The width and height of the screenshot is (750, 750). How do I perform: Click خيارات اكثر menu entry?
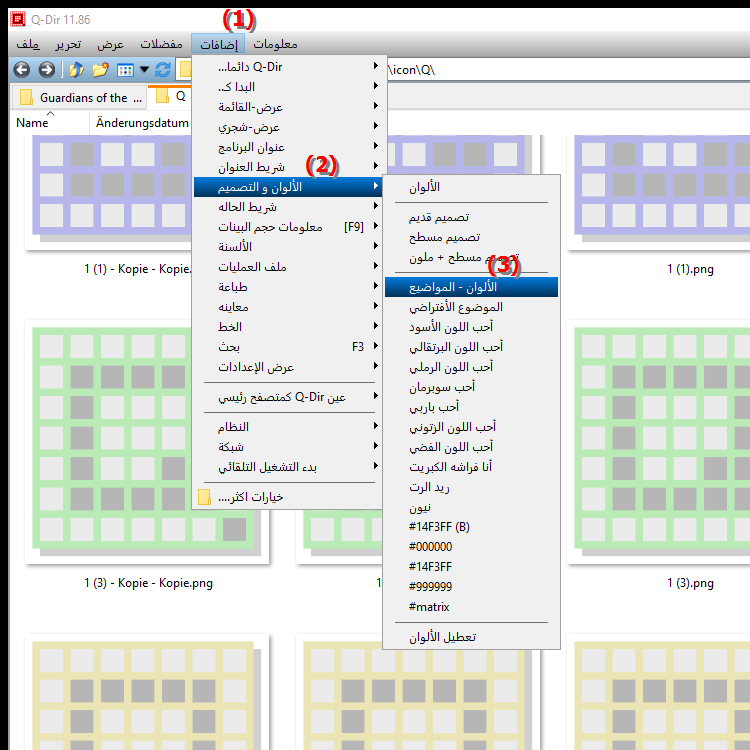287,497
